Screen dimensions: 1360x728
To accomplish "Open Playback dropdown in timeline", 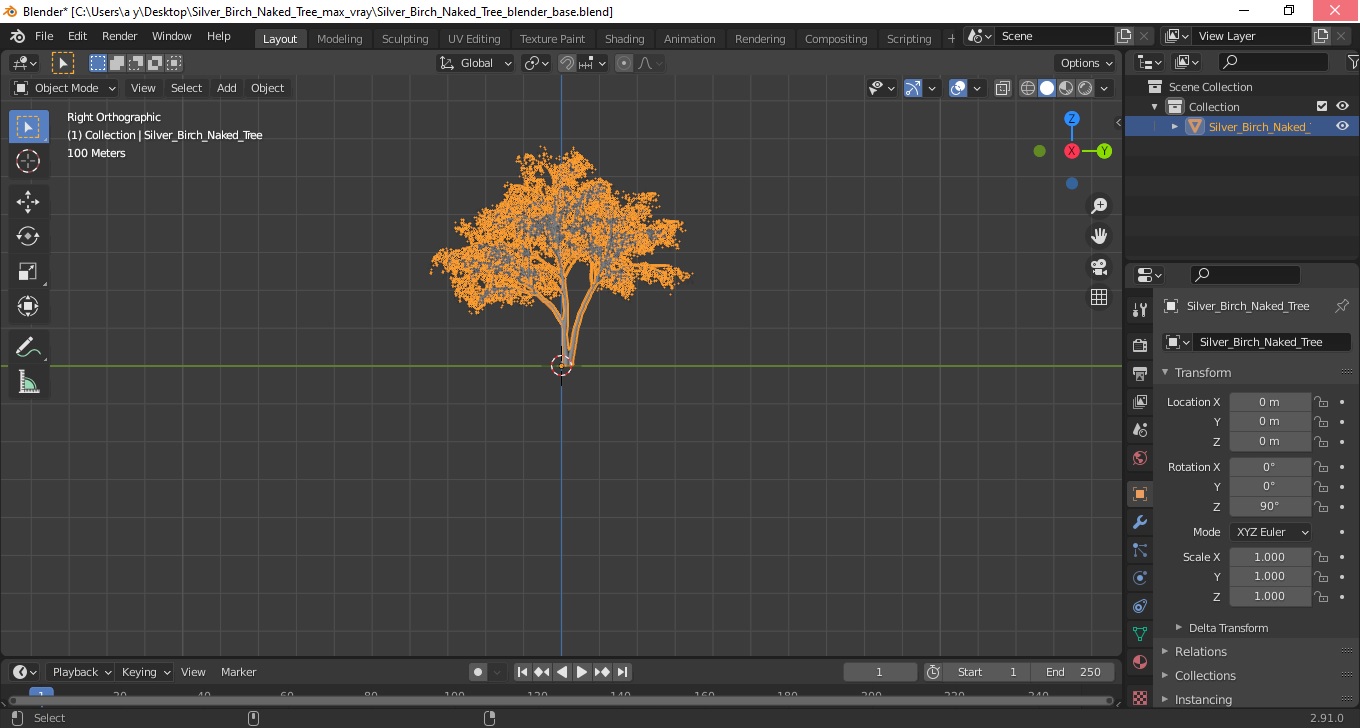I will (82, 672).
